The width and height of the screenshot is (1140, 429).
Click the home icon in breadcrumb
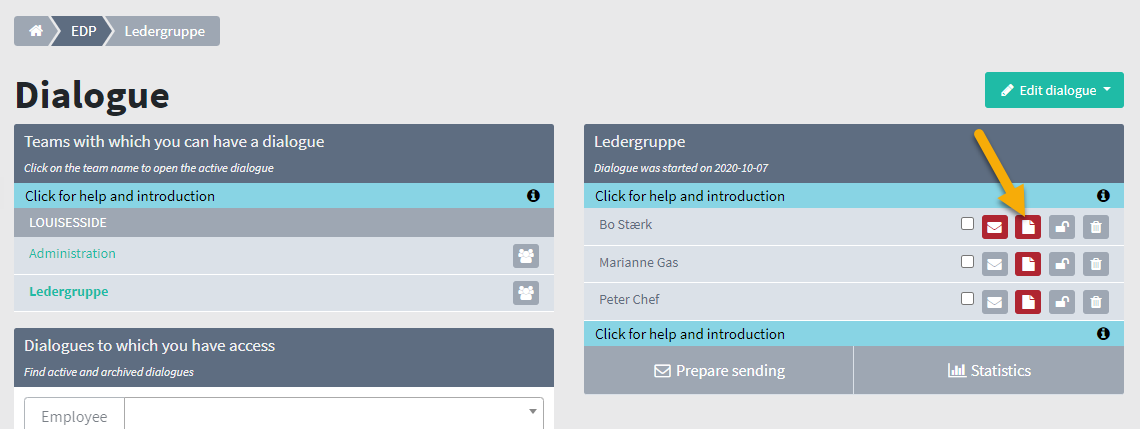coord(35,31)
